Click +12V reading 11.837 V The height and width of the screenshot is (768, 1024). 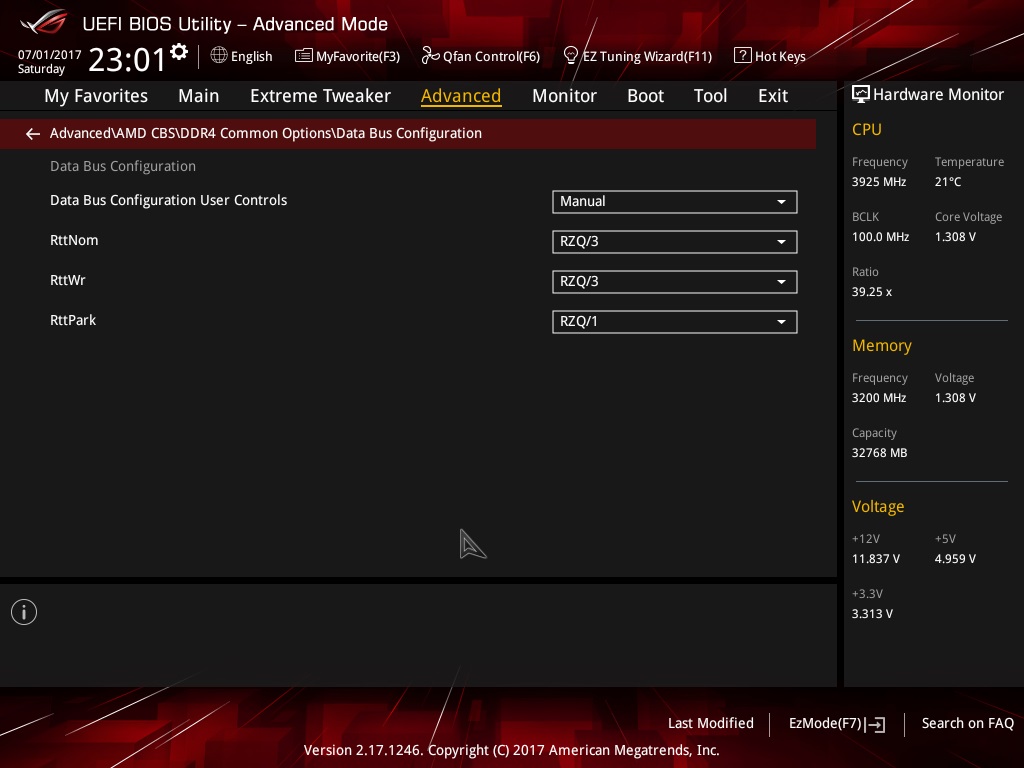tap(876, 559)
